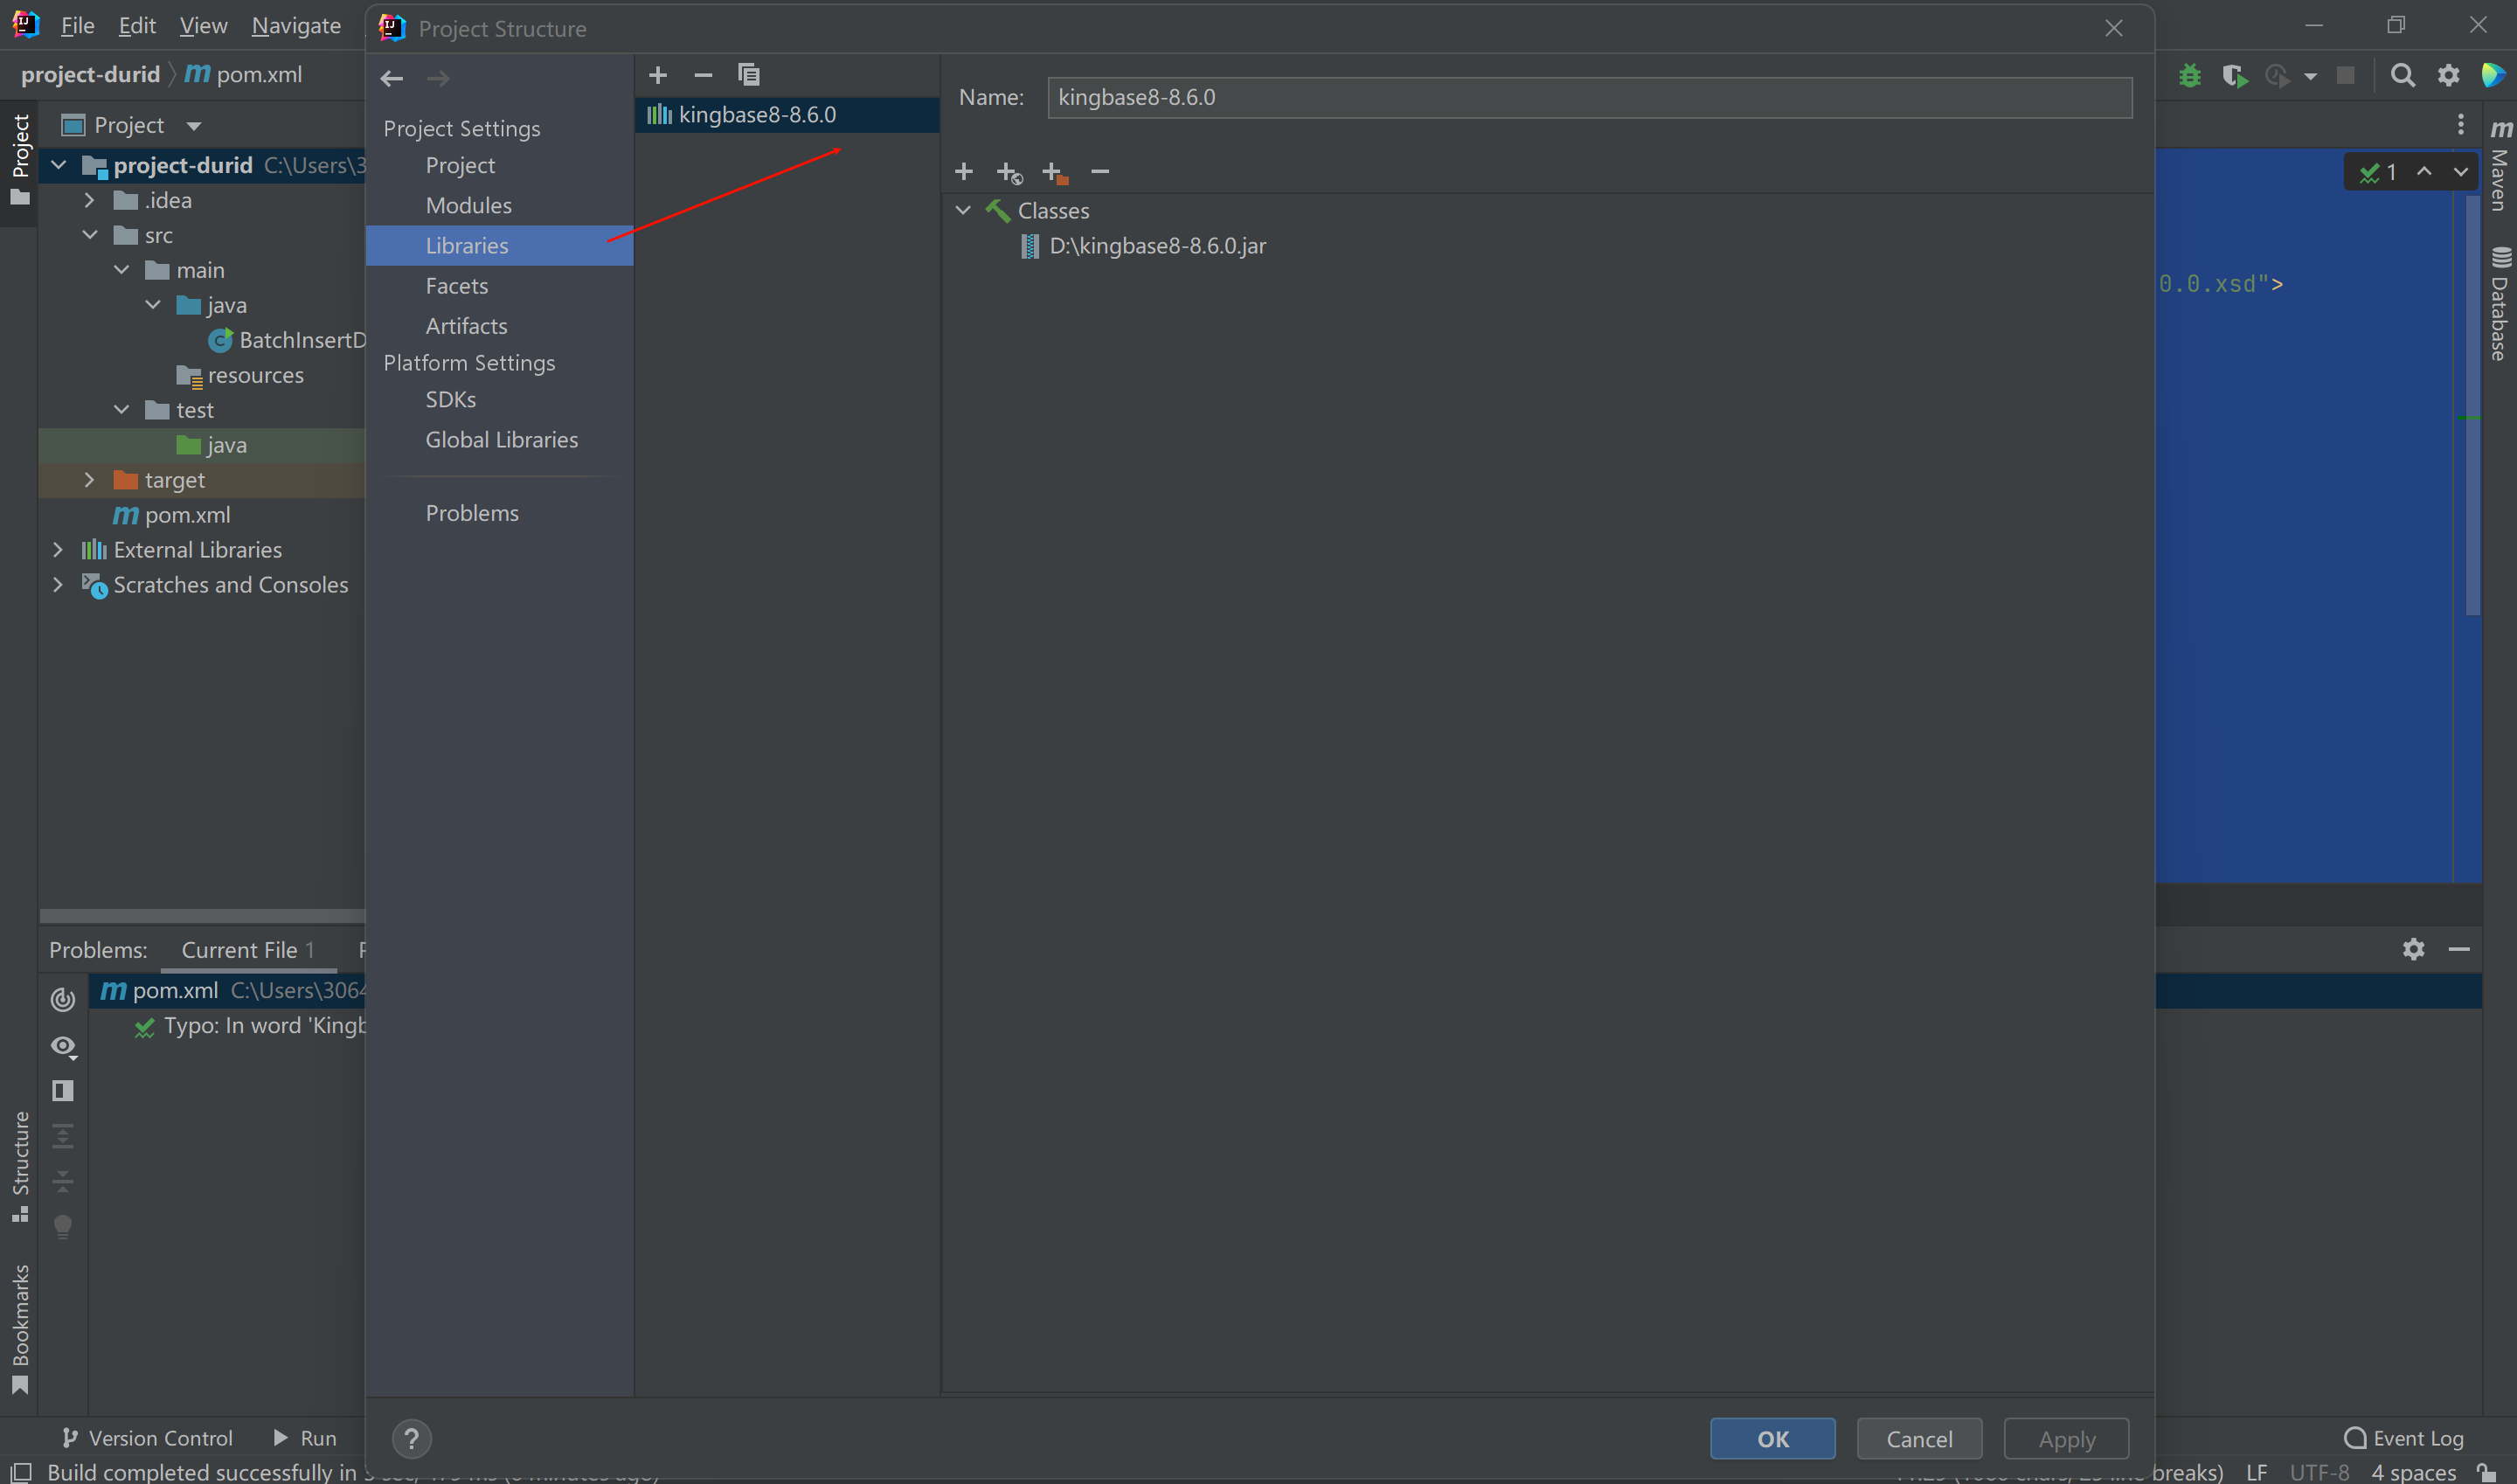
Task: Click the copy library icon
Action: [x=748, y=75]
